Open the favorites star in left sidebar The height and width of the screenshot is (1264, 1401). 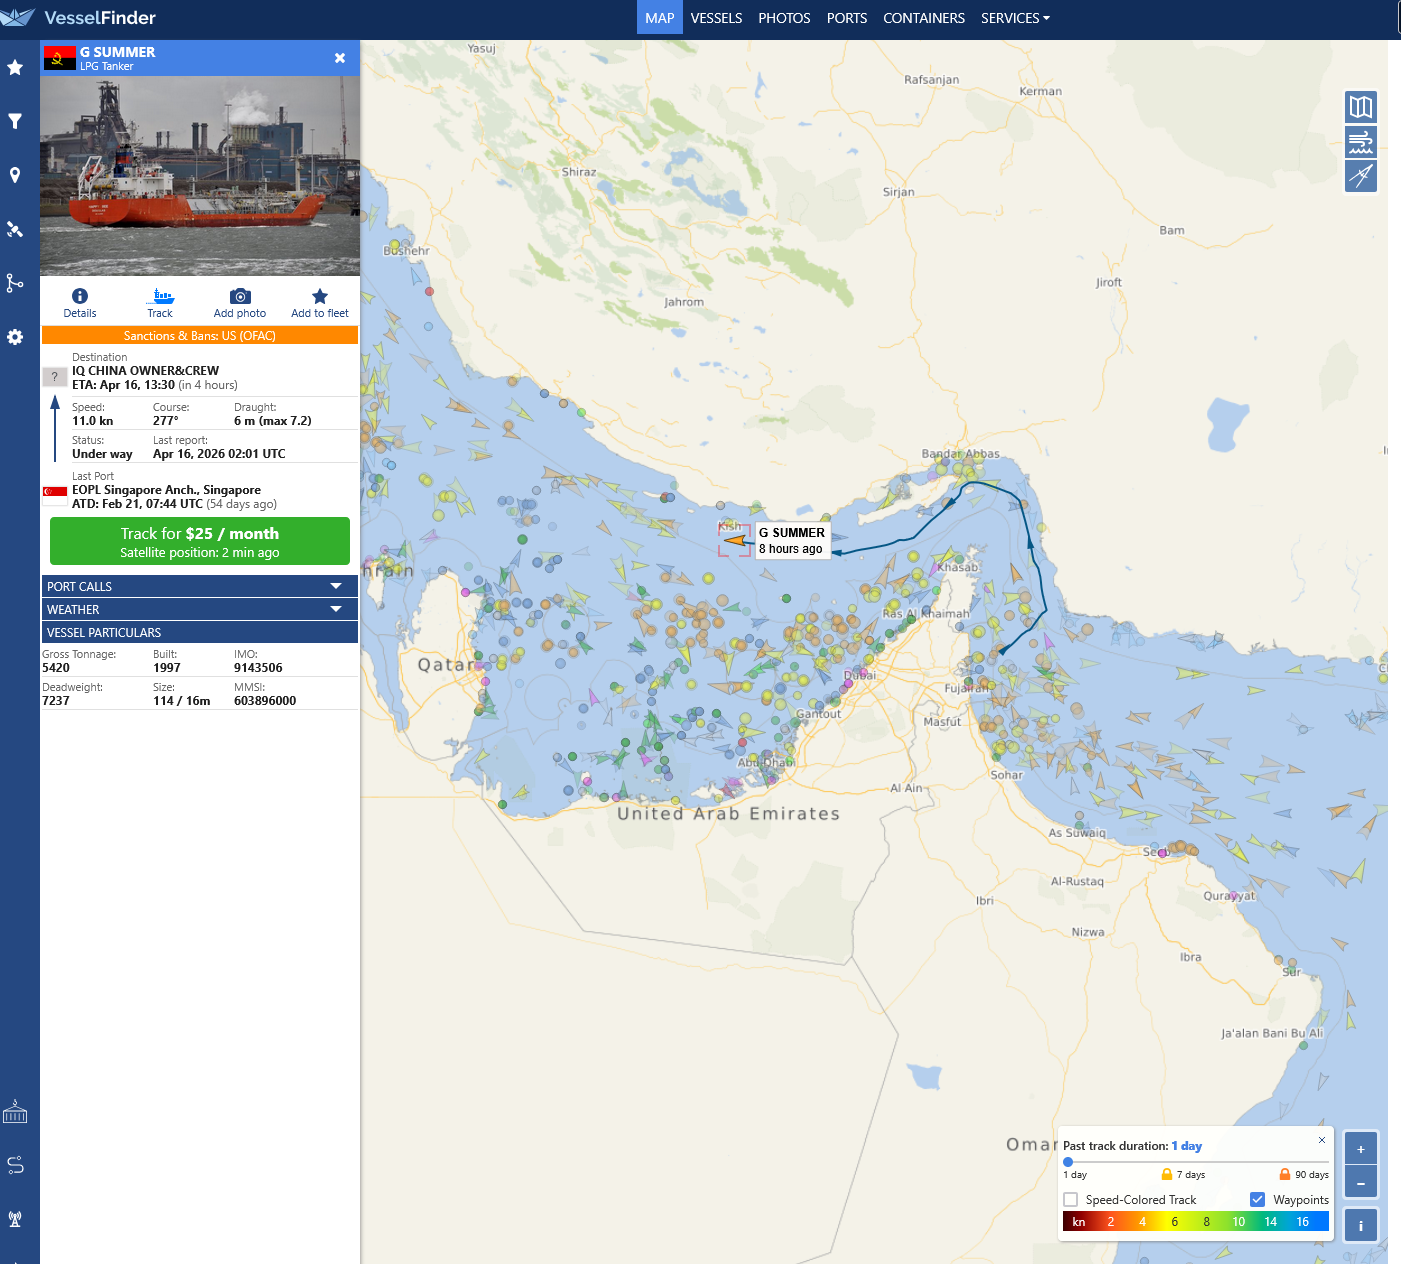pos(15,67)
